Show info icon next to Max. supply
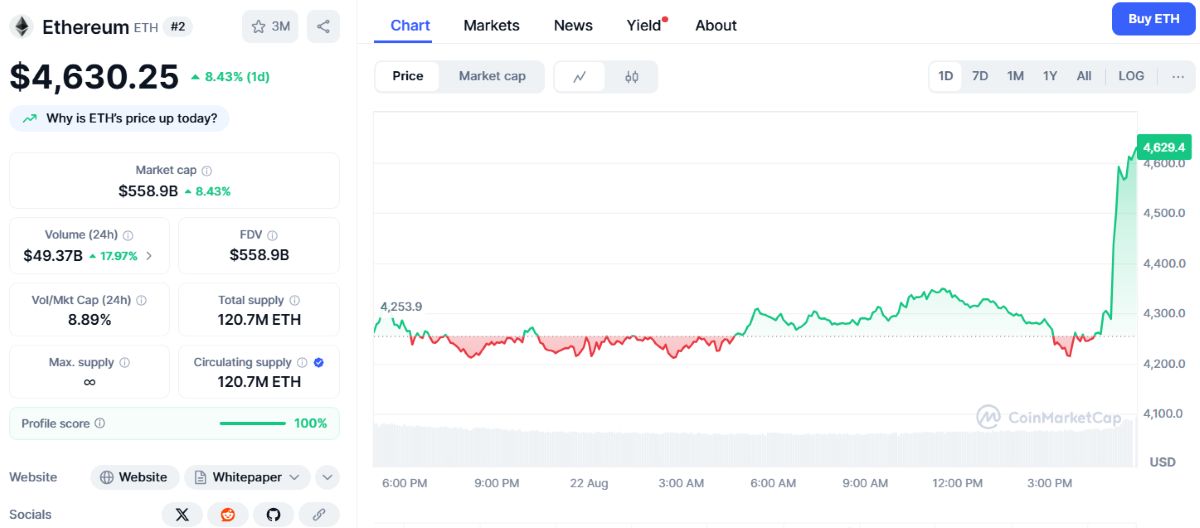 point(124,362)
